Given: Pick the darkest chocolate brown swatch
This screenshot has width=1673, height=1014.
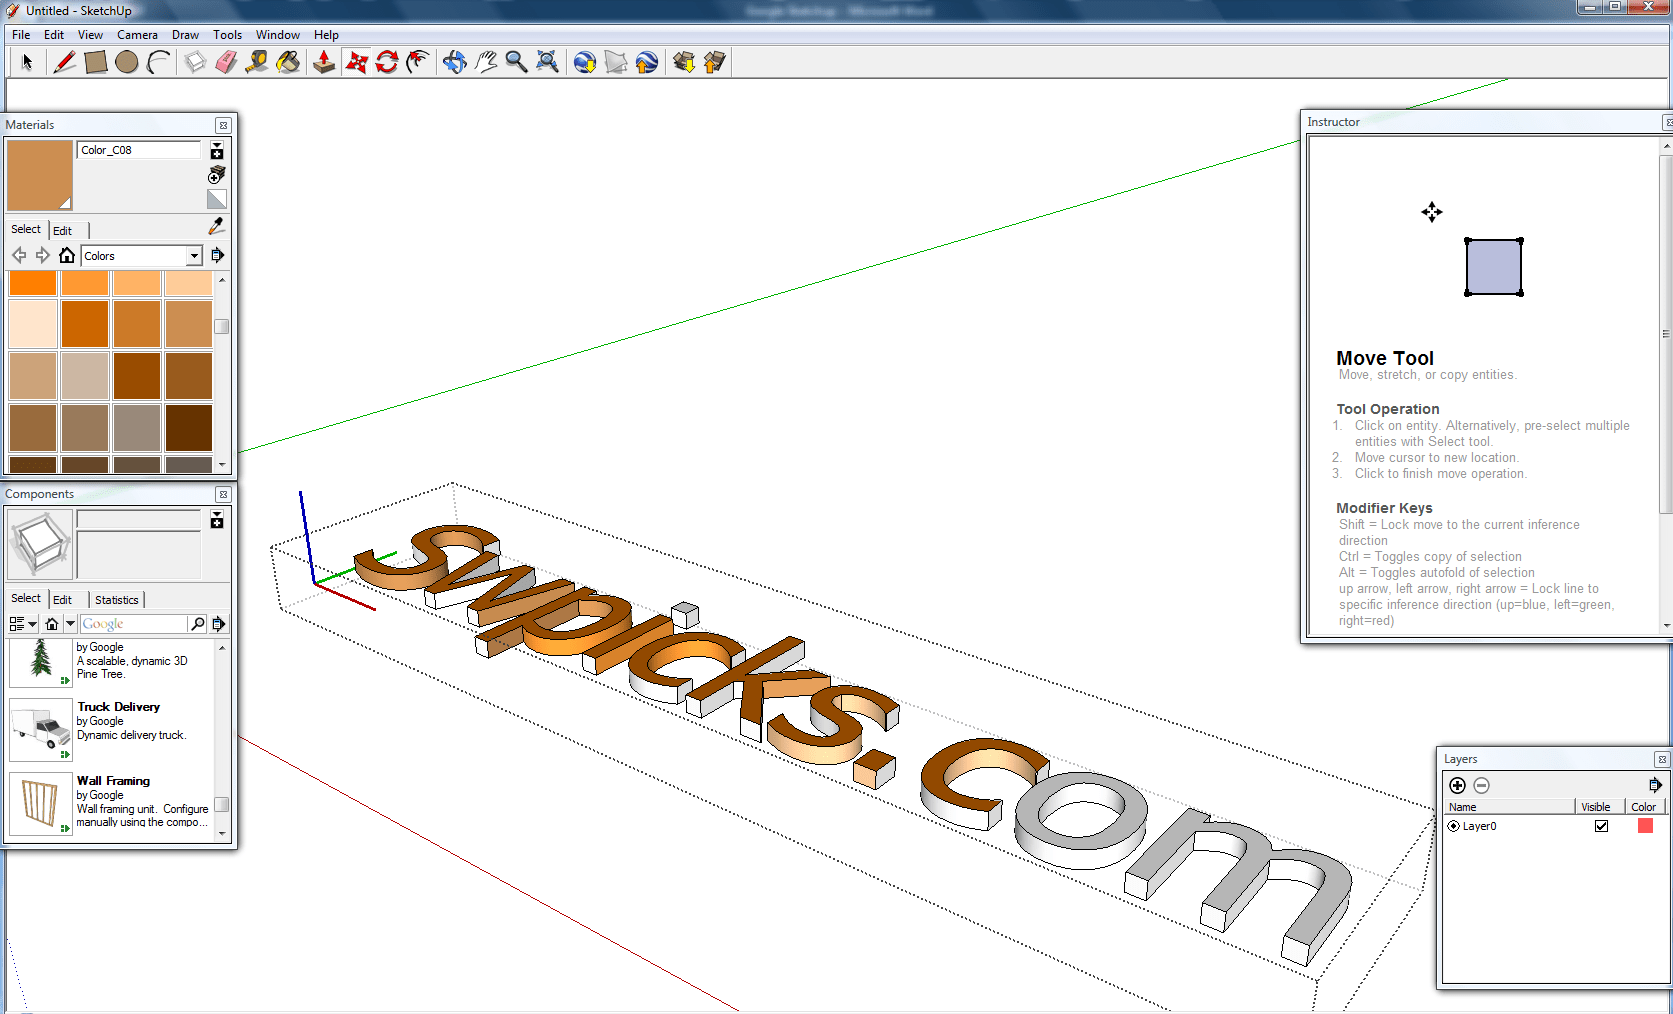Looking at the screenshot, I should pyautogui.click(x=189, y=428).
